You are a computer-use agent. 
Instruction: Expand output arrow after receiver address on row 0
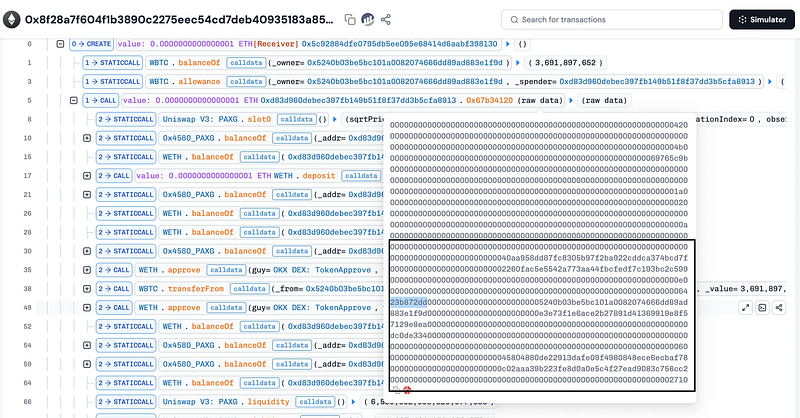tap(509, 44)
